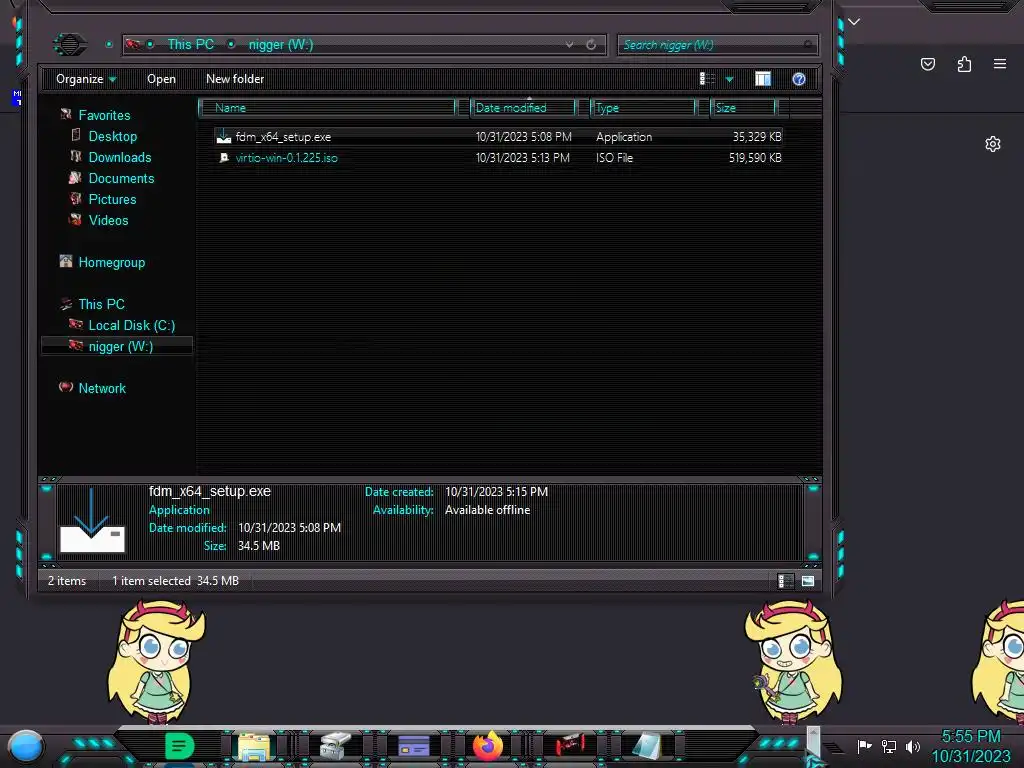Open Videos in the navigation pane

click(x=108, y=220)
